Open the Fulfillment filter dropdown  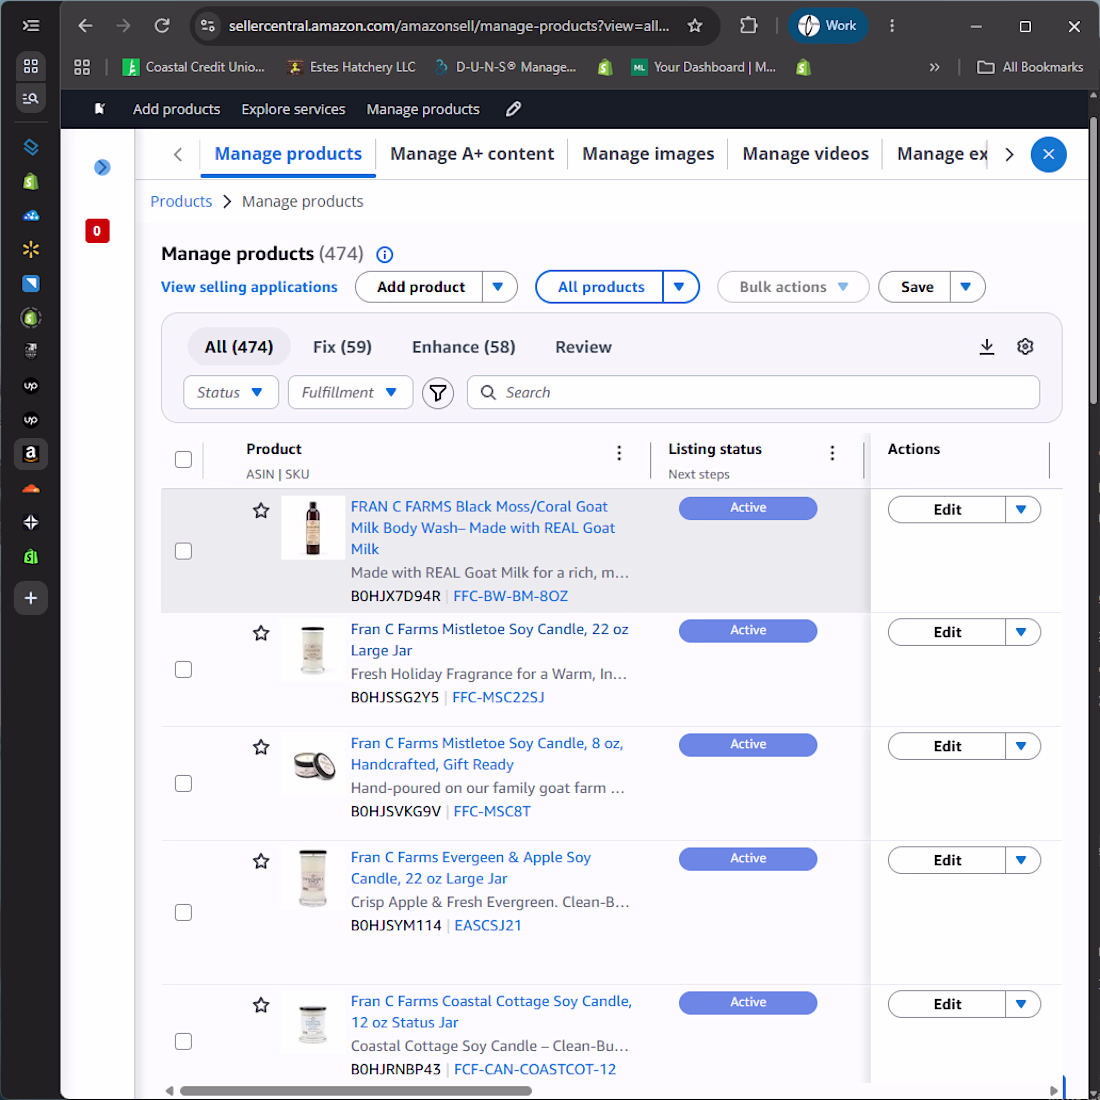coord(350,393)
